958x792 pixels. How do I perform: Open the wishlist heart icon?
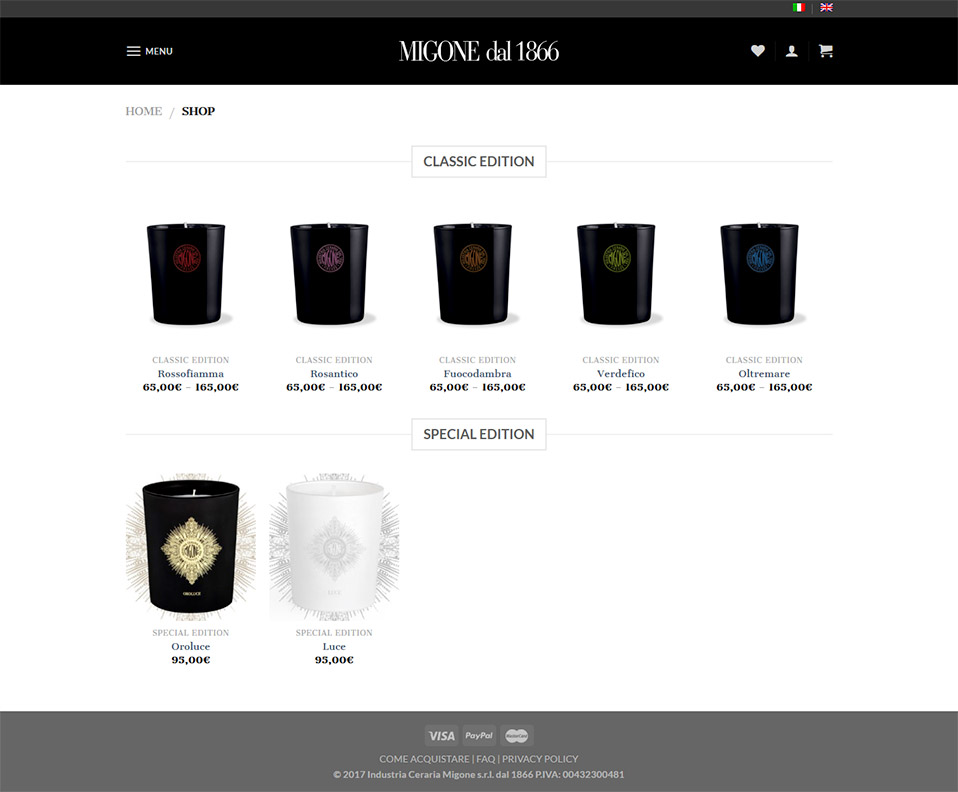pyautogui.click(x=758, y=51)
